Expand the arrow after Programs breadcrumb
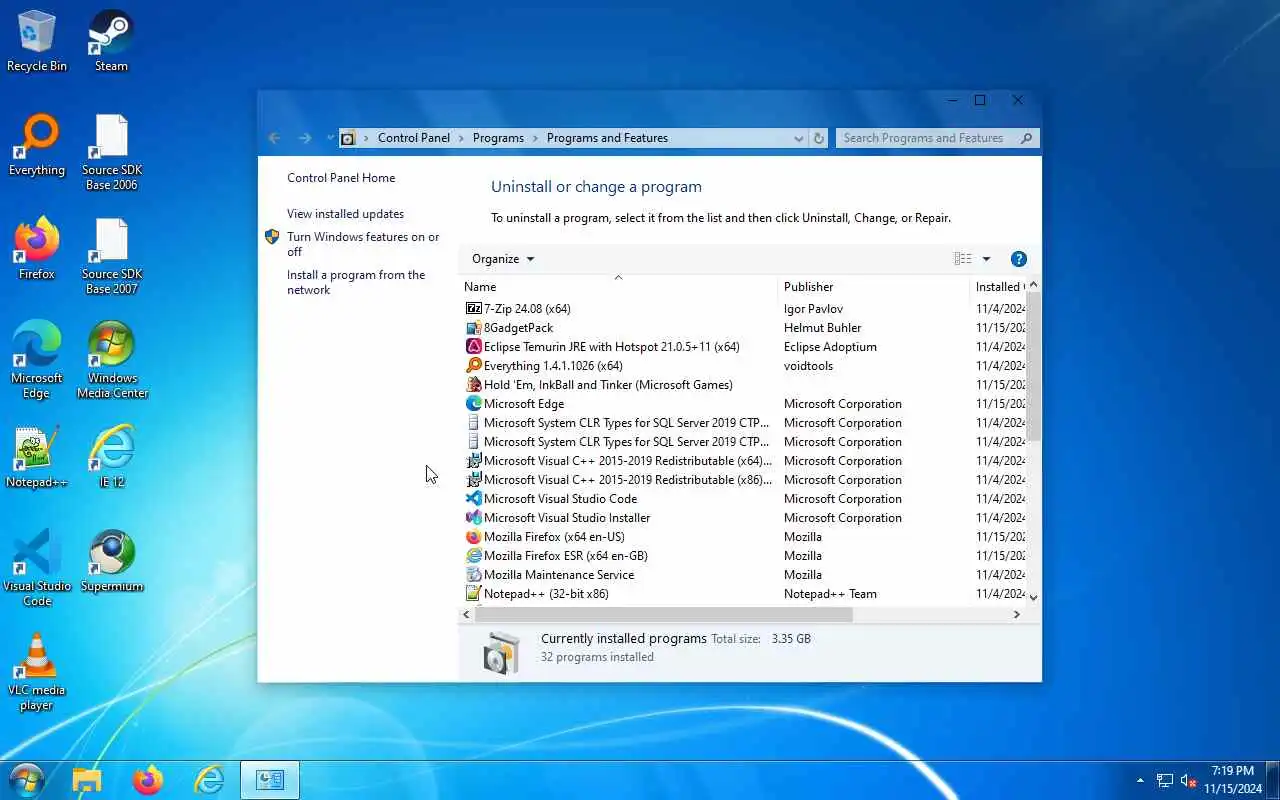This screenshot has width=1280, height=800. 535,138
